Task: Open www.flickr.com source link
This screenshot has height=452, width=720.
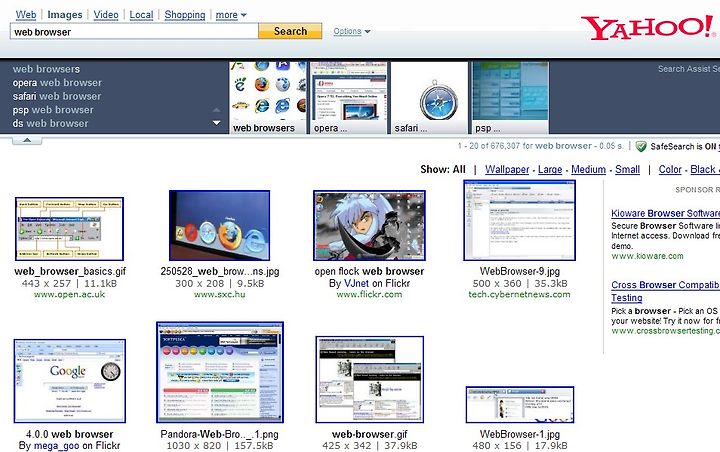Action: pyautogui.click(x=369, y=294)
